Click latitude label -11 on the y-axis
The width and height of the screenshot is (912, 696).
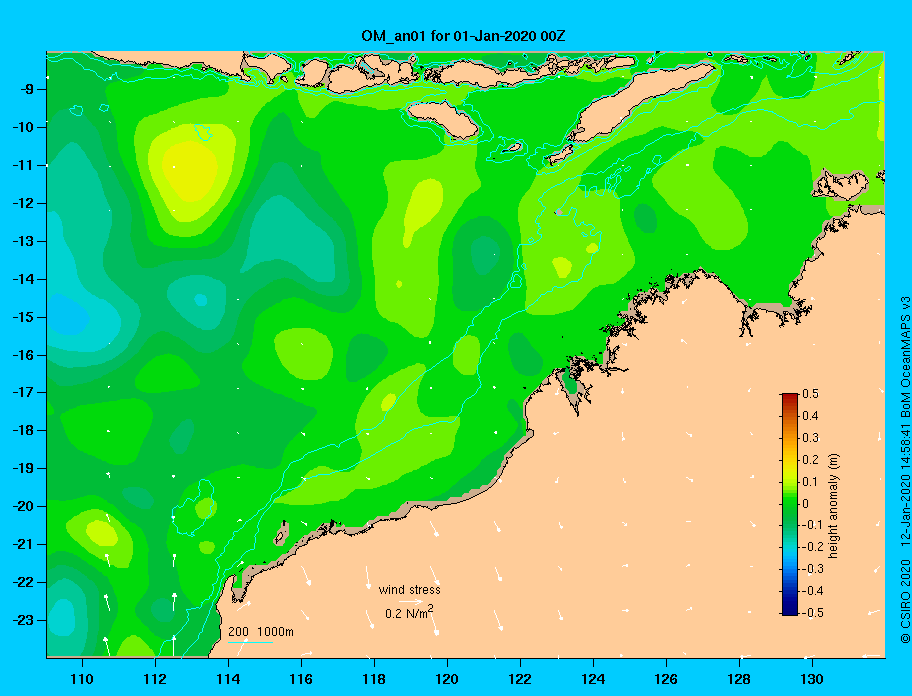(24, 165)
